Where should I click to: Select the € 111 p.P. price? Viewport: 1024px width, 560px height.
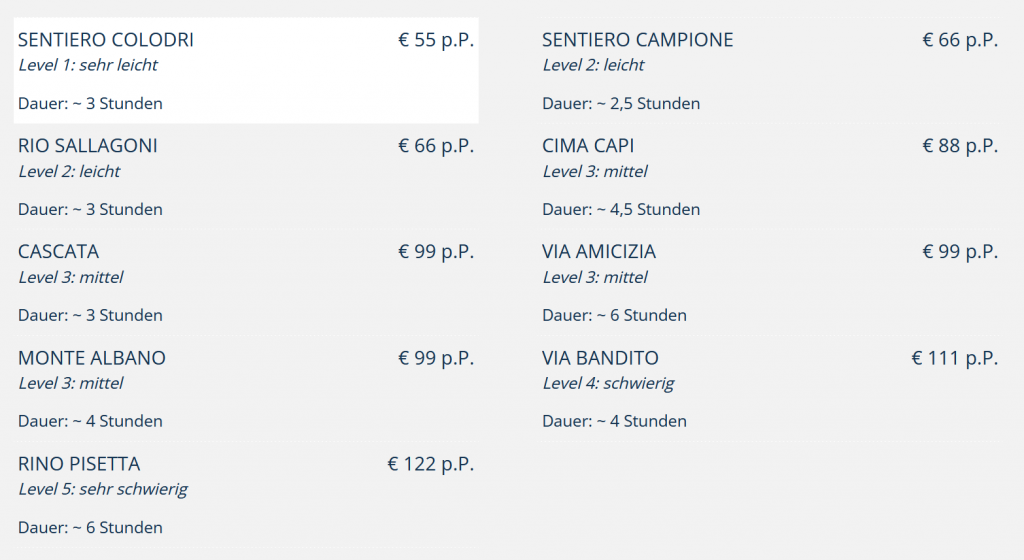click(955, 358)
